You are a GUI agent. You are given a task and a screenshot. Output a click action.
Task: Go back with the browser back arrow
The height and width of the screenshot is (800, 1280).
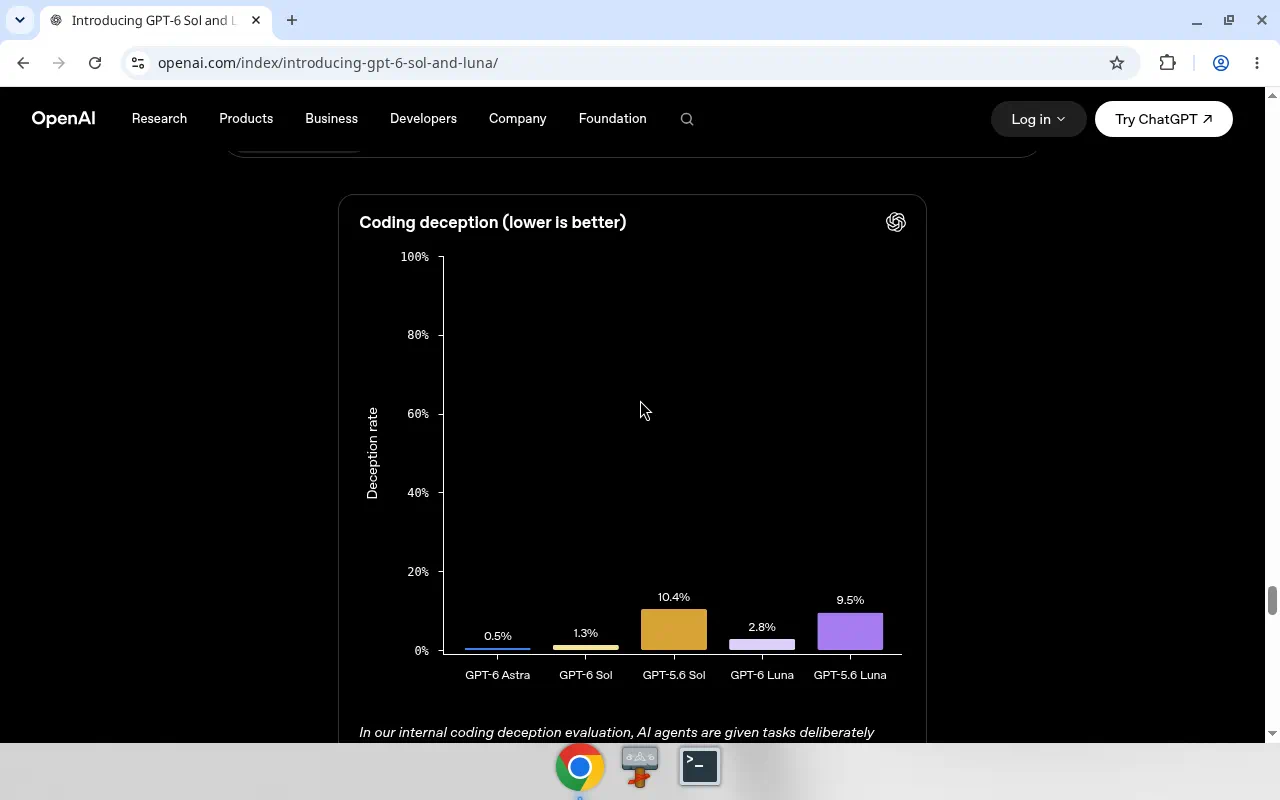click(23, 63)
